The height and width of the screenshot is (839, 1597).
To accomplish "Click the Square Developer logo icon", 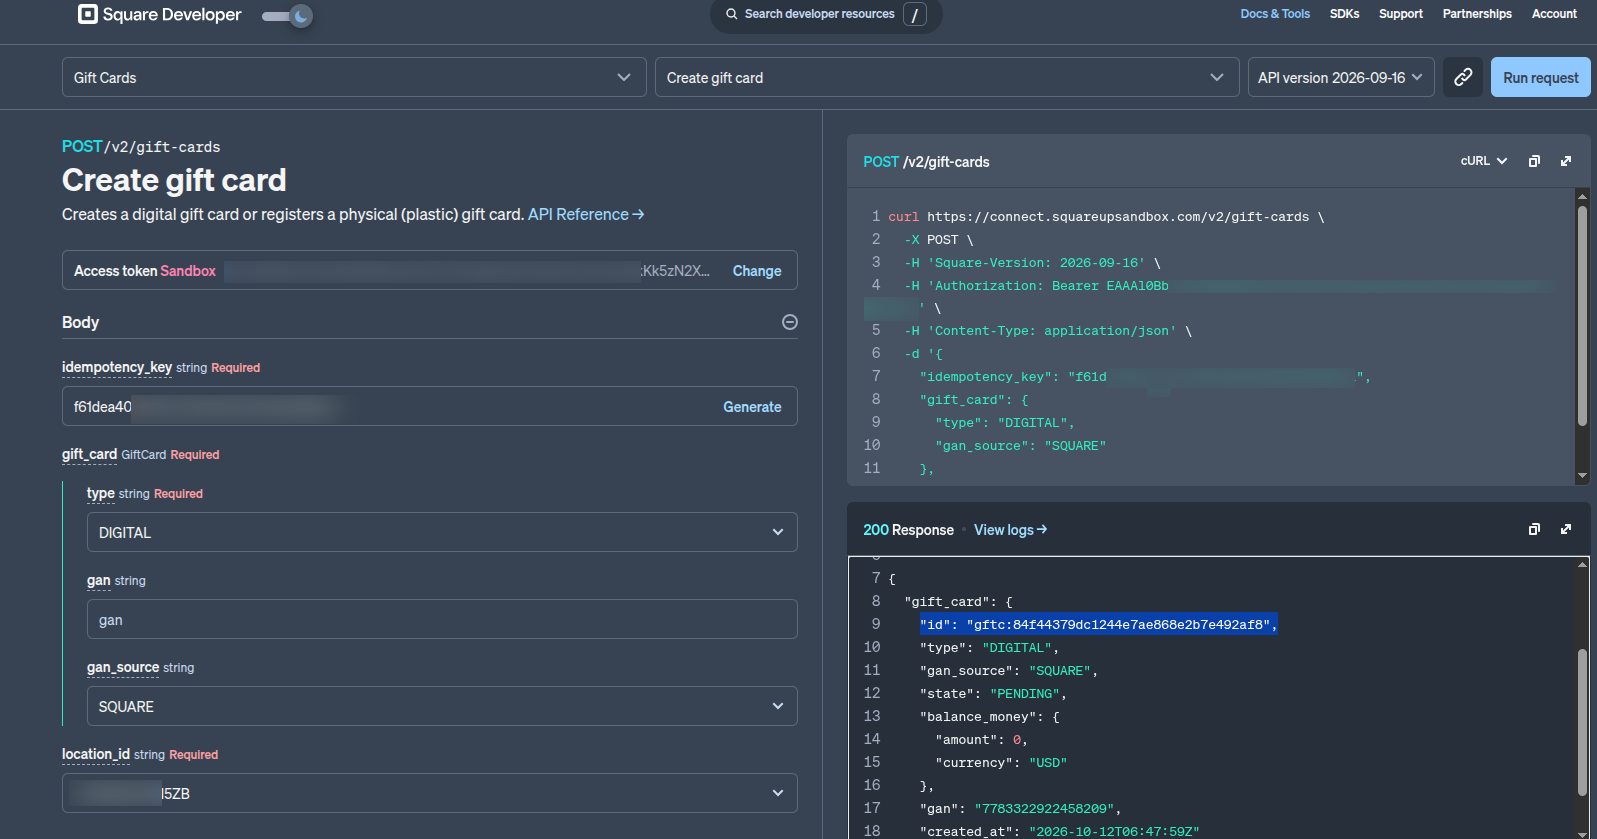I will (88, 14).
